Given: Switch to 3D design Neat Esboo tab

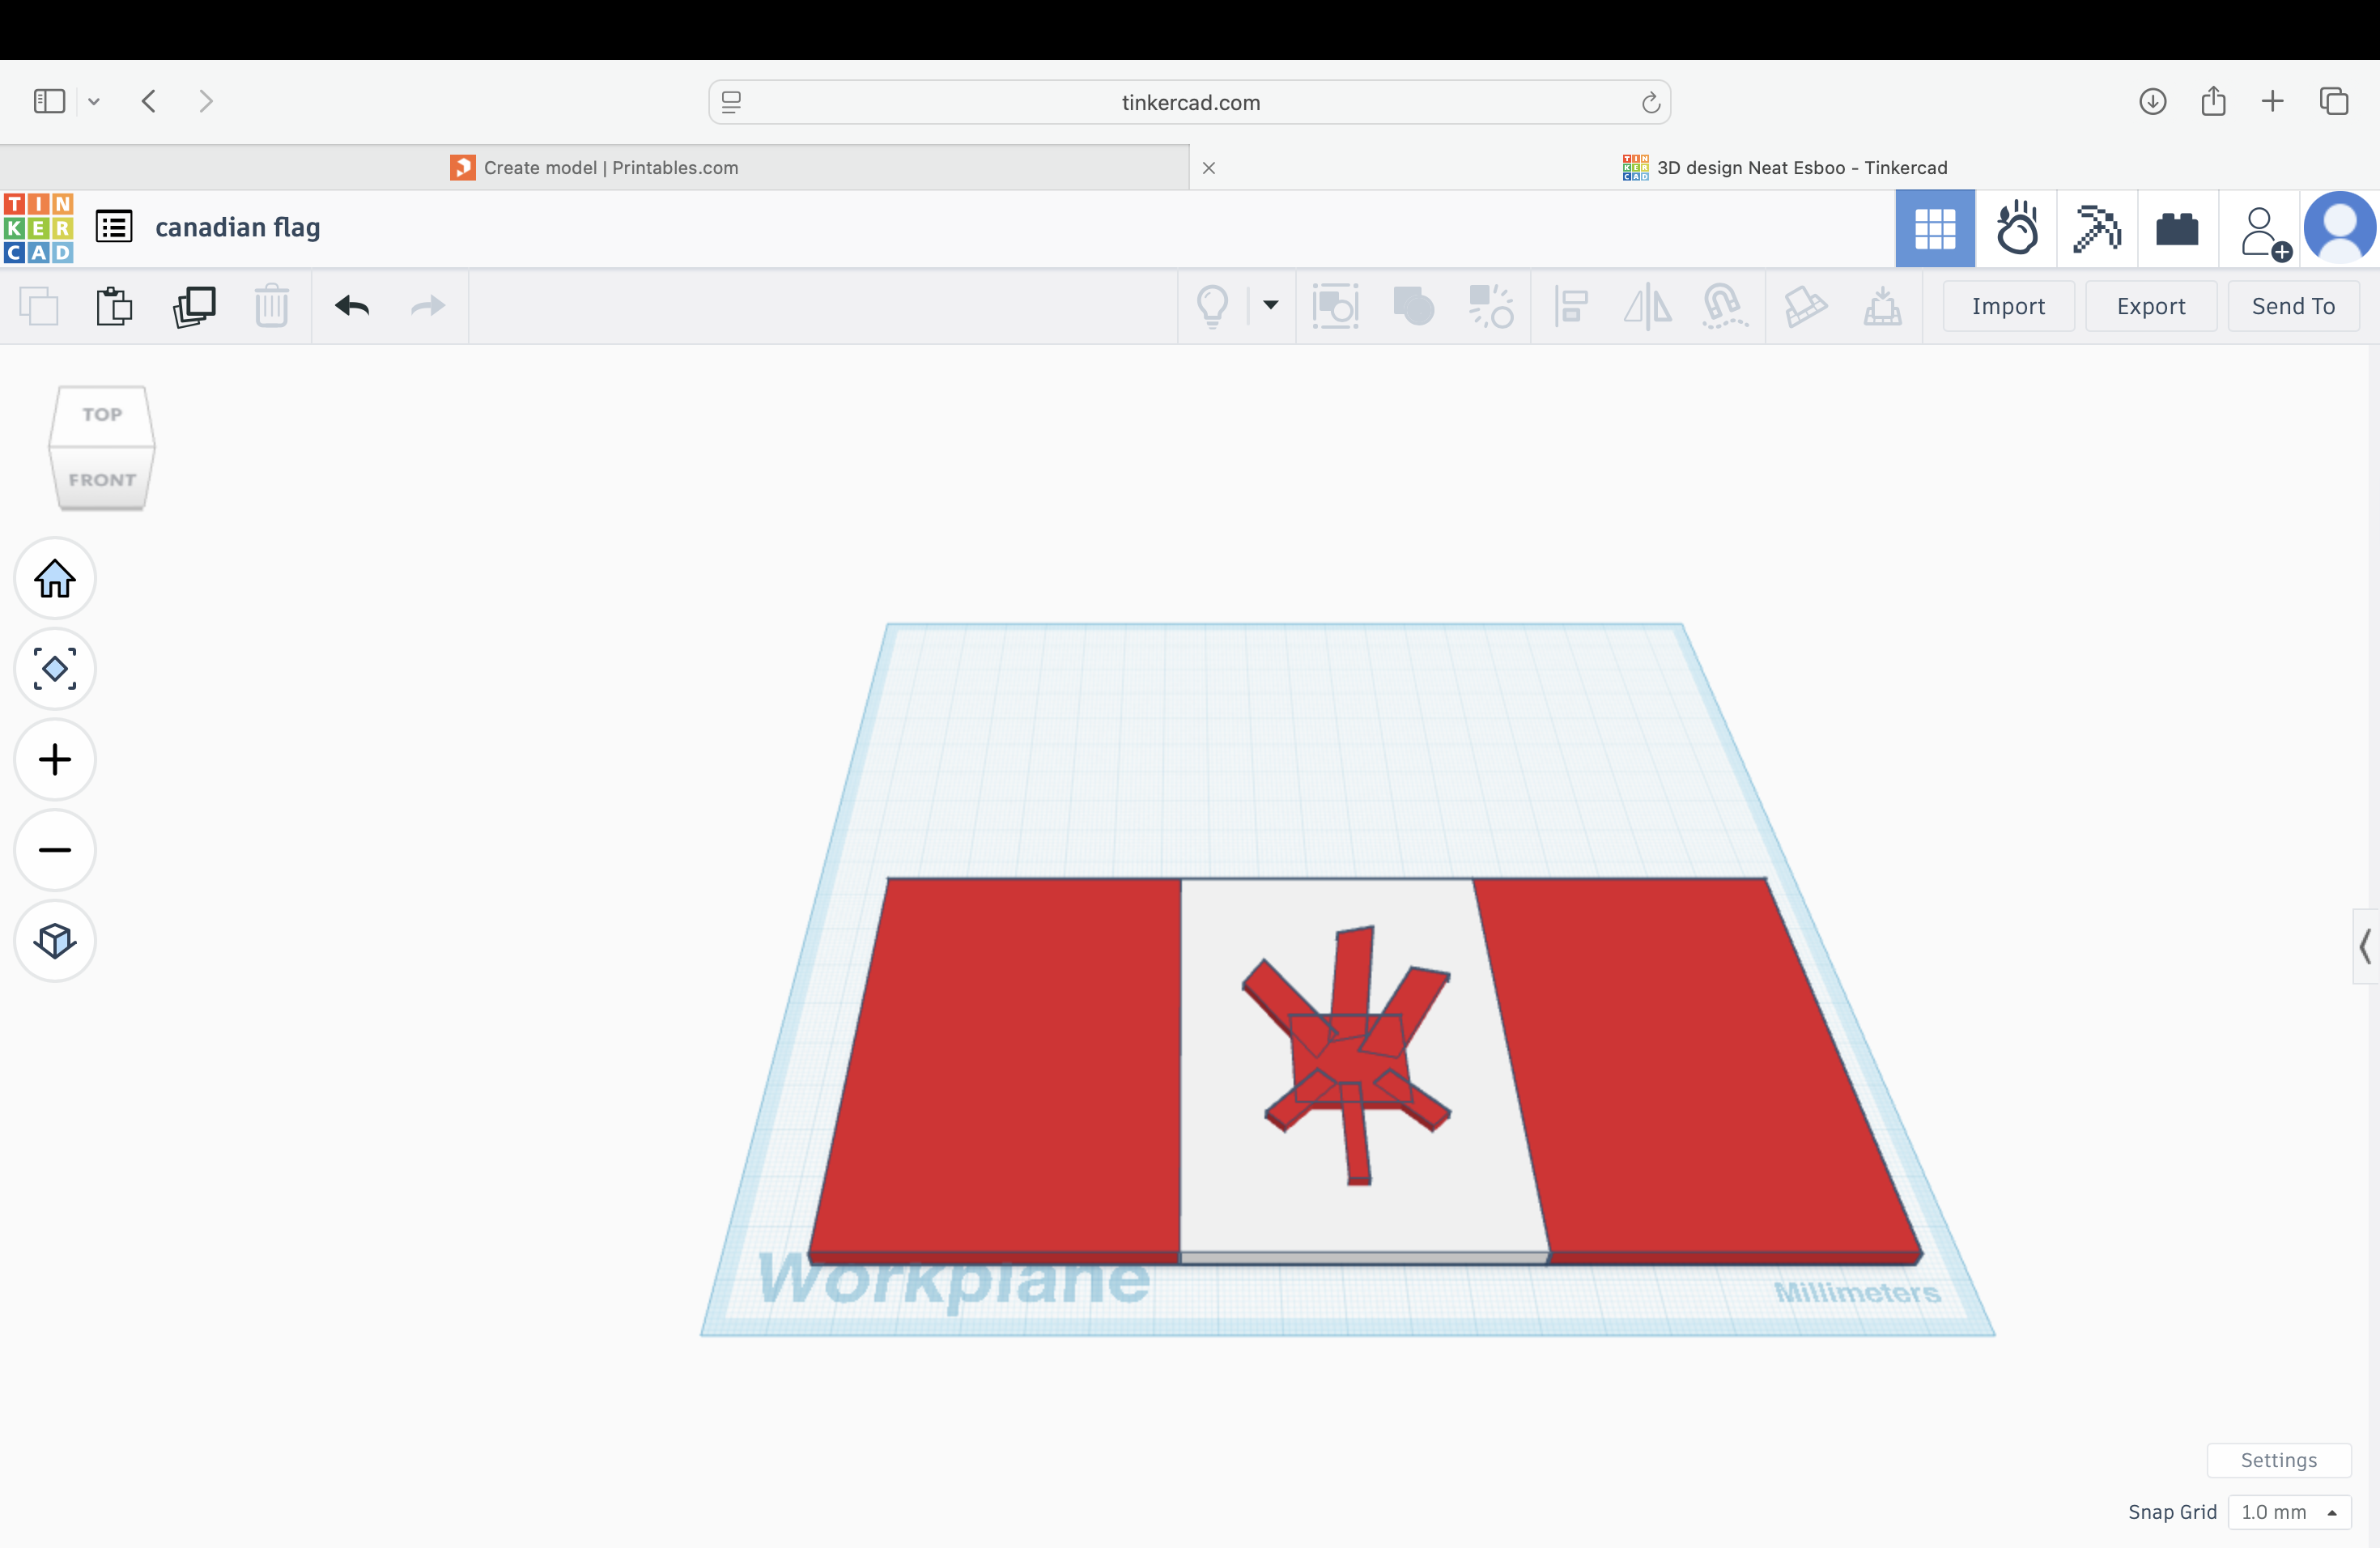Looking at the screenshot, I should pyautogui.click(x=1785, y=167).
